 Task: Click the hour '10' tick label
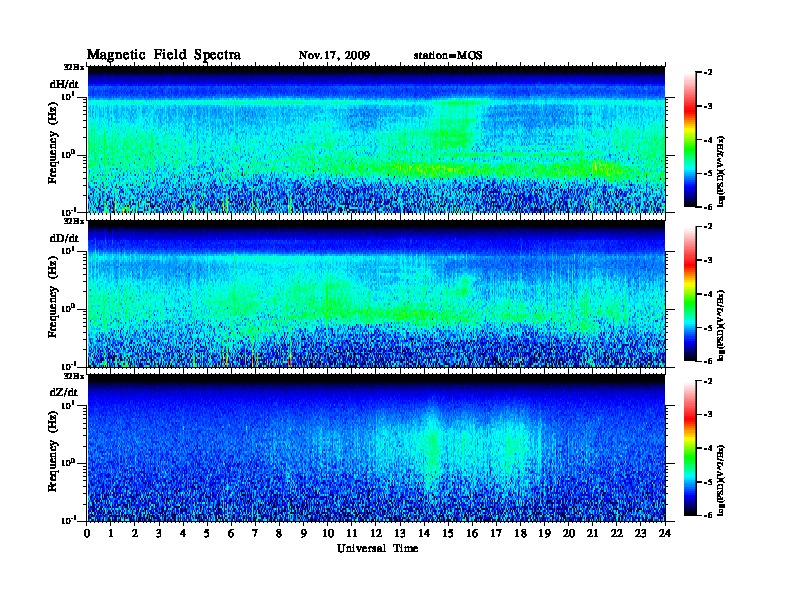click(328, 533)
